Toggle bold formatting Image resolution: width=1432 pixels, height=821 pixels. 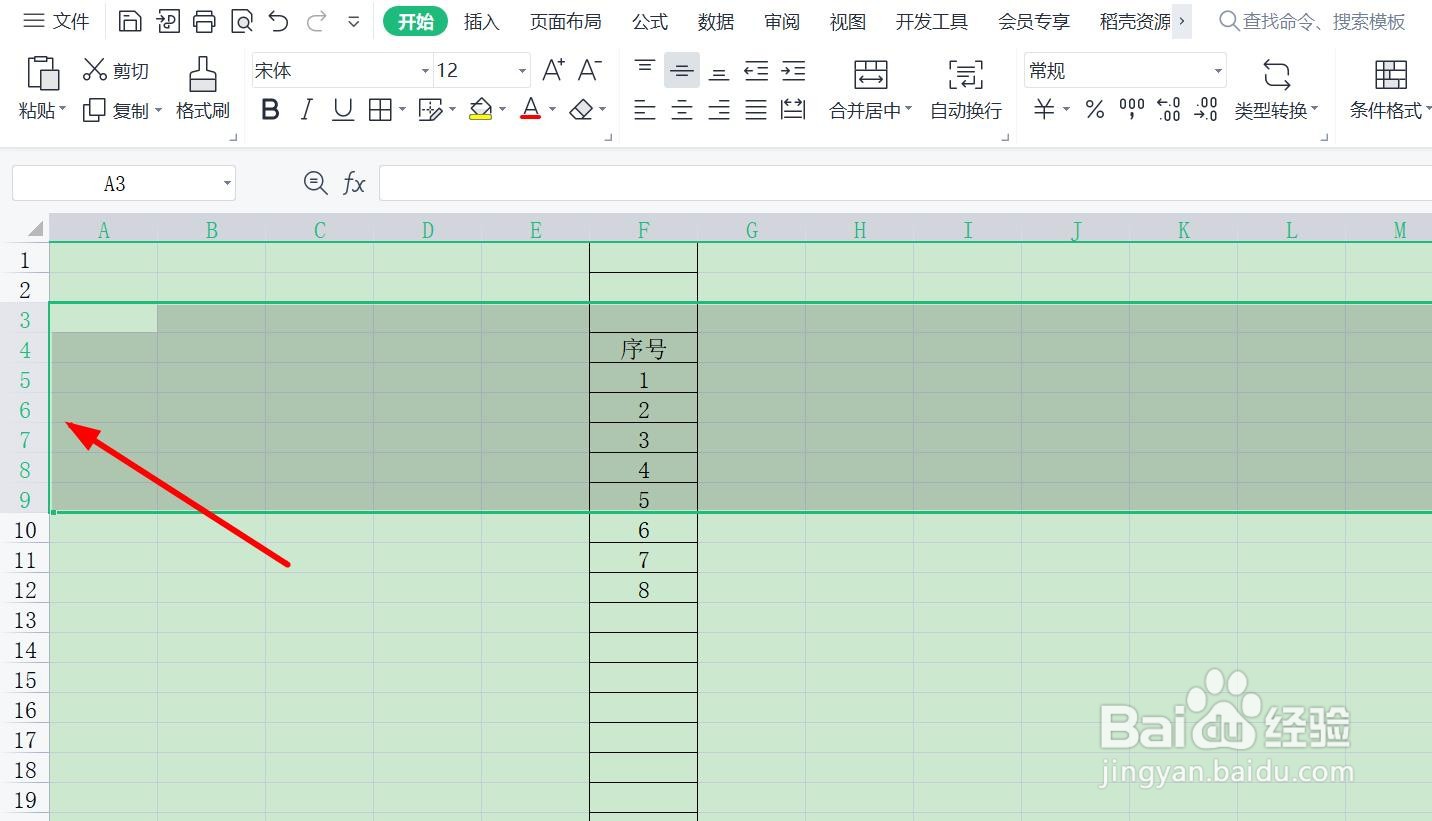[x=269, y=110]
